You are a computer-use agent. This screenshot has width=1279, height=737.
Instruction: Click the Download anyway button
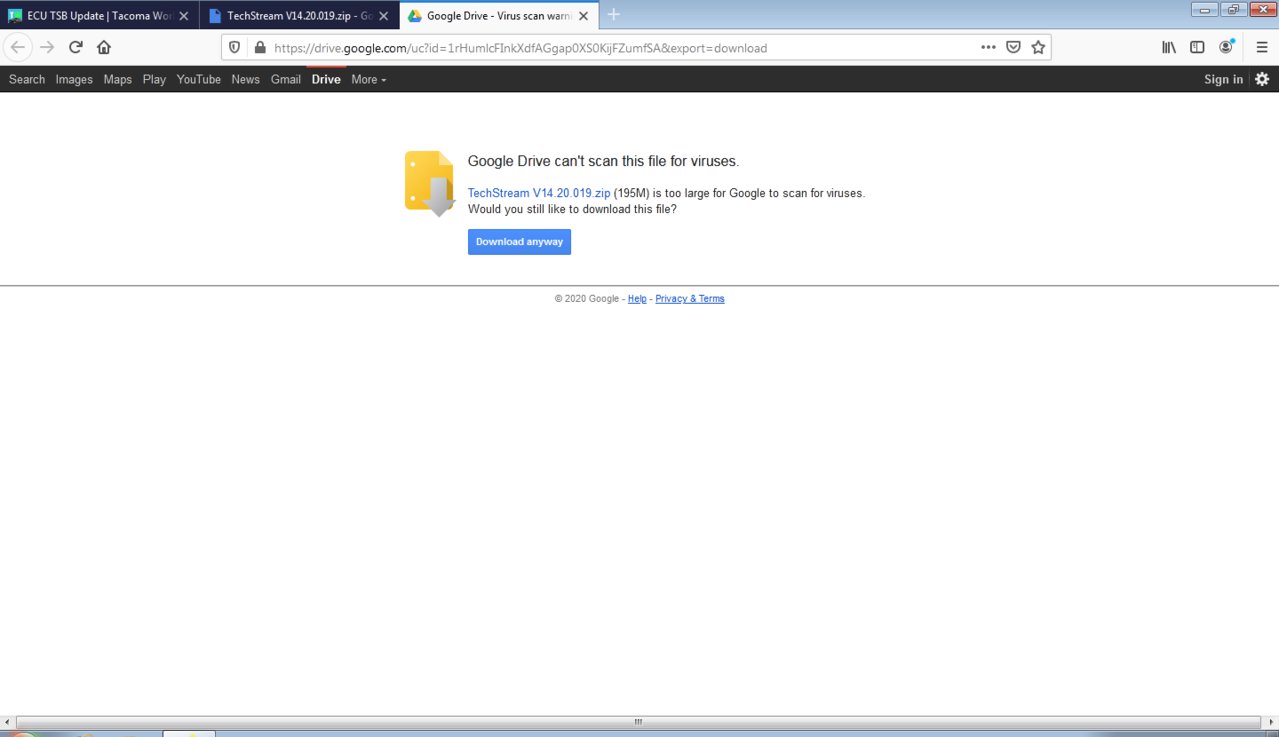coord(519,242)
